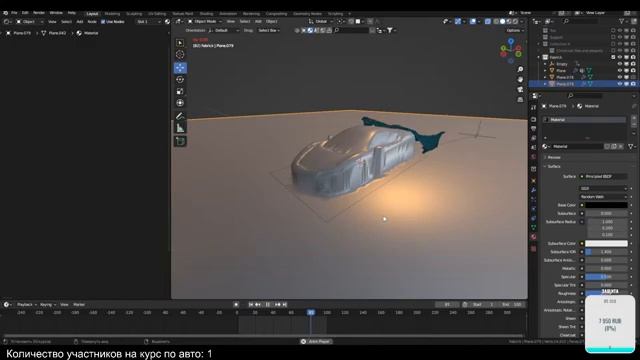Click the outliner display mode icon
The image size is (640, 360).
coord(549,21)
